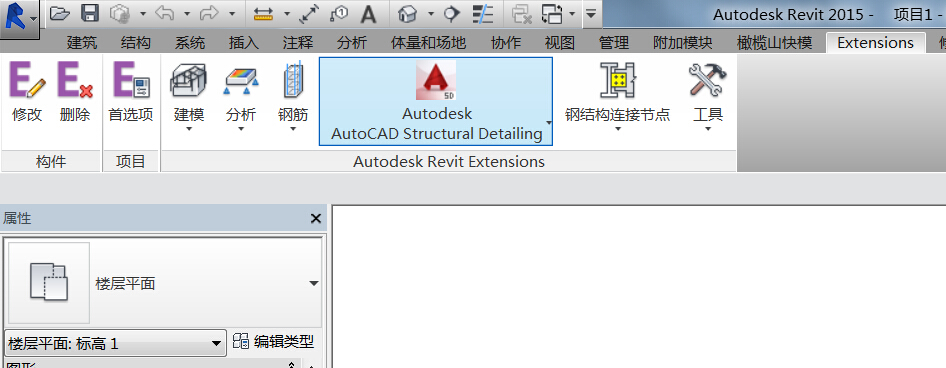946x368 pixels.
Task: Click the 编辑类型 button
Action: click(x=274, y=342)
